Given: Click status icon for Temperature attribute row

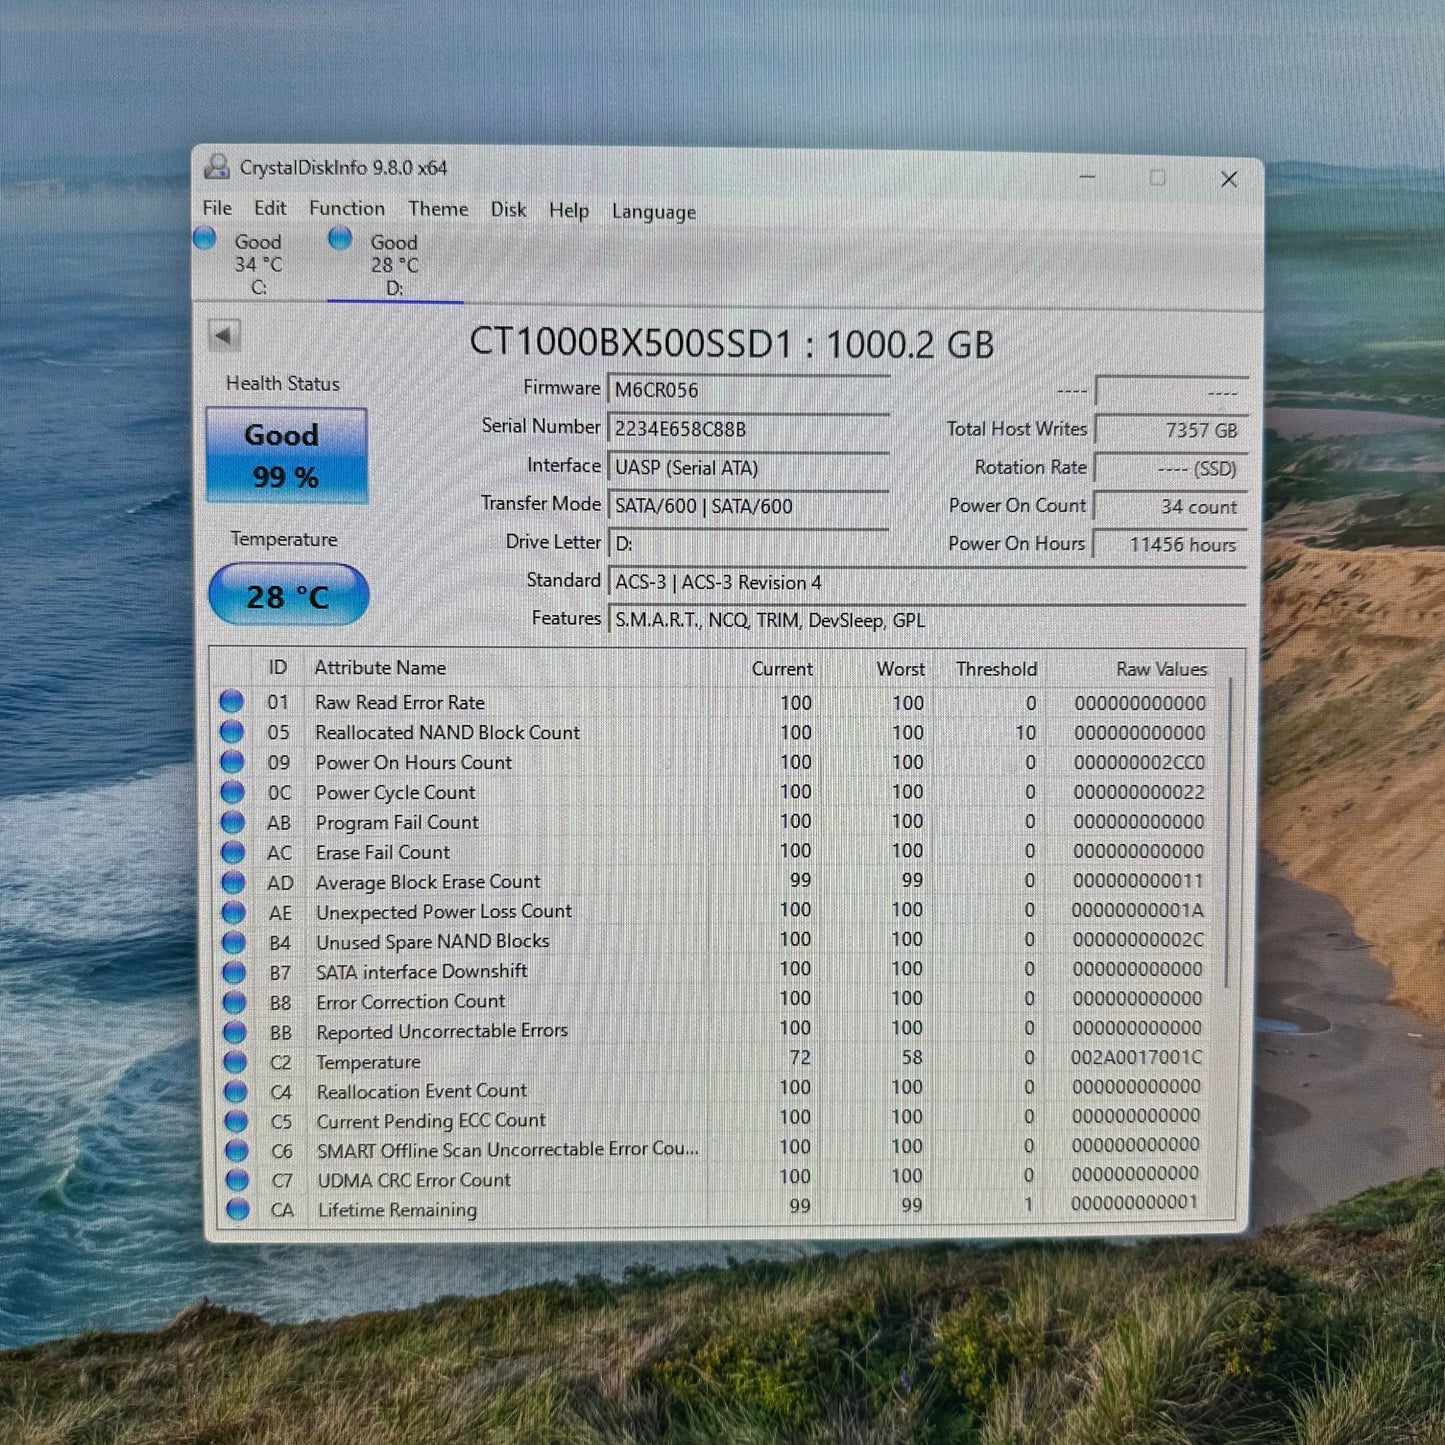Looking at the screenshot, I should pos(235,1062).
